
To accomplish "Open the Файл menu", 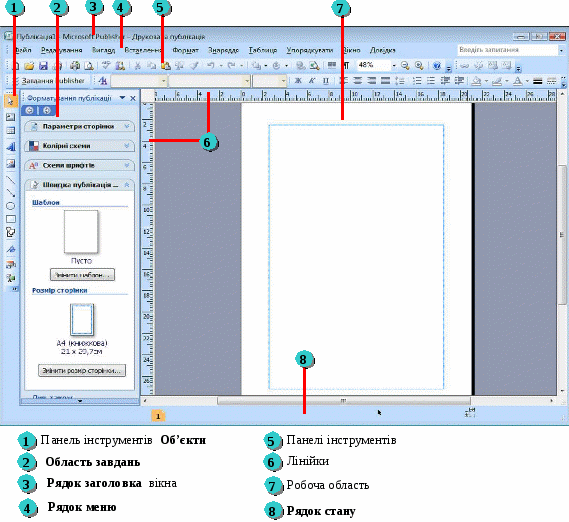I will [23, 50].
